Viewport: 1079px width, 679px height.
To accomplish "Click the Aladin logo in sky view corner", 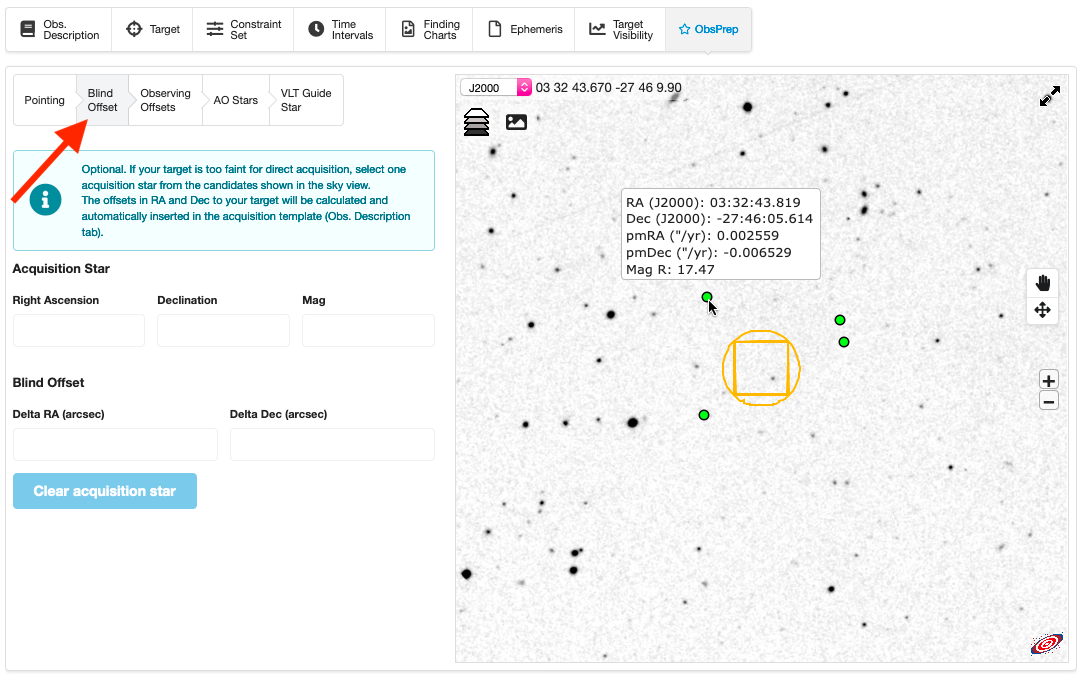I will click(1046, 644).
